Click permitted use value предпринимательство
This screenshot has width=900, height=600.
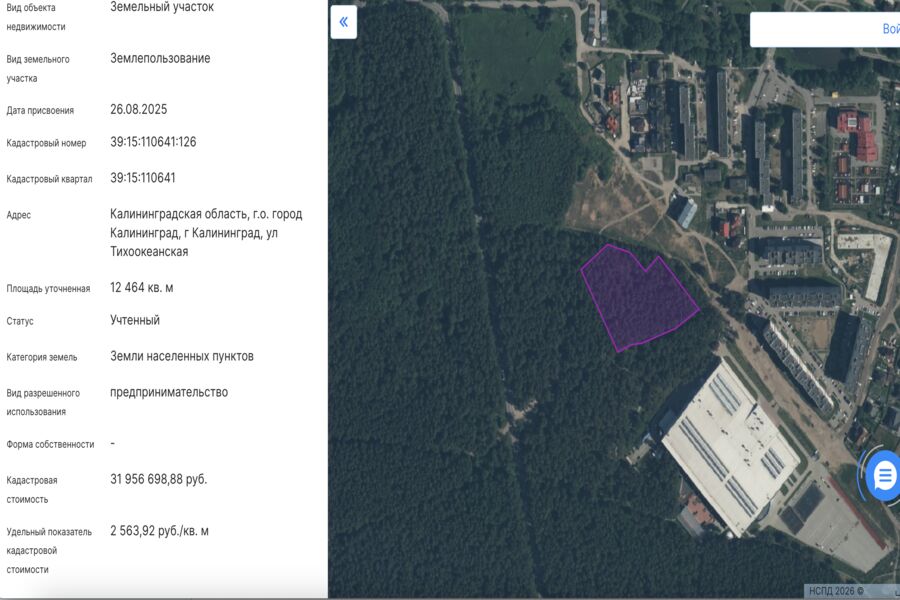(x=169, y=392)
